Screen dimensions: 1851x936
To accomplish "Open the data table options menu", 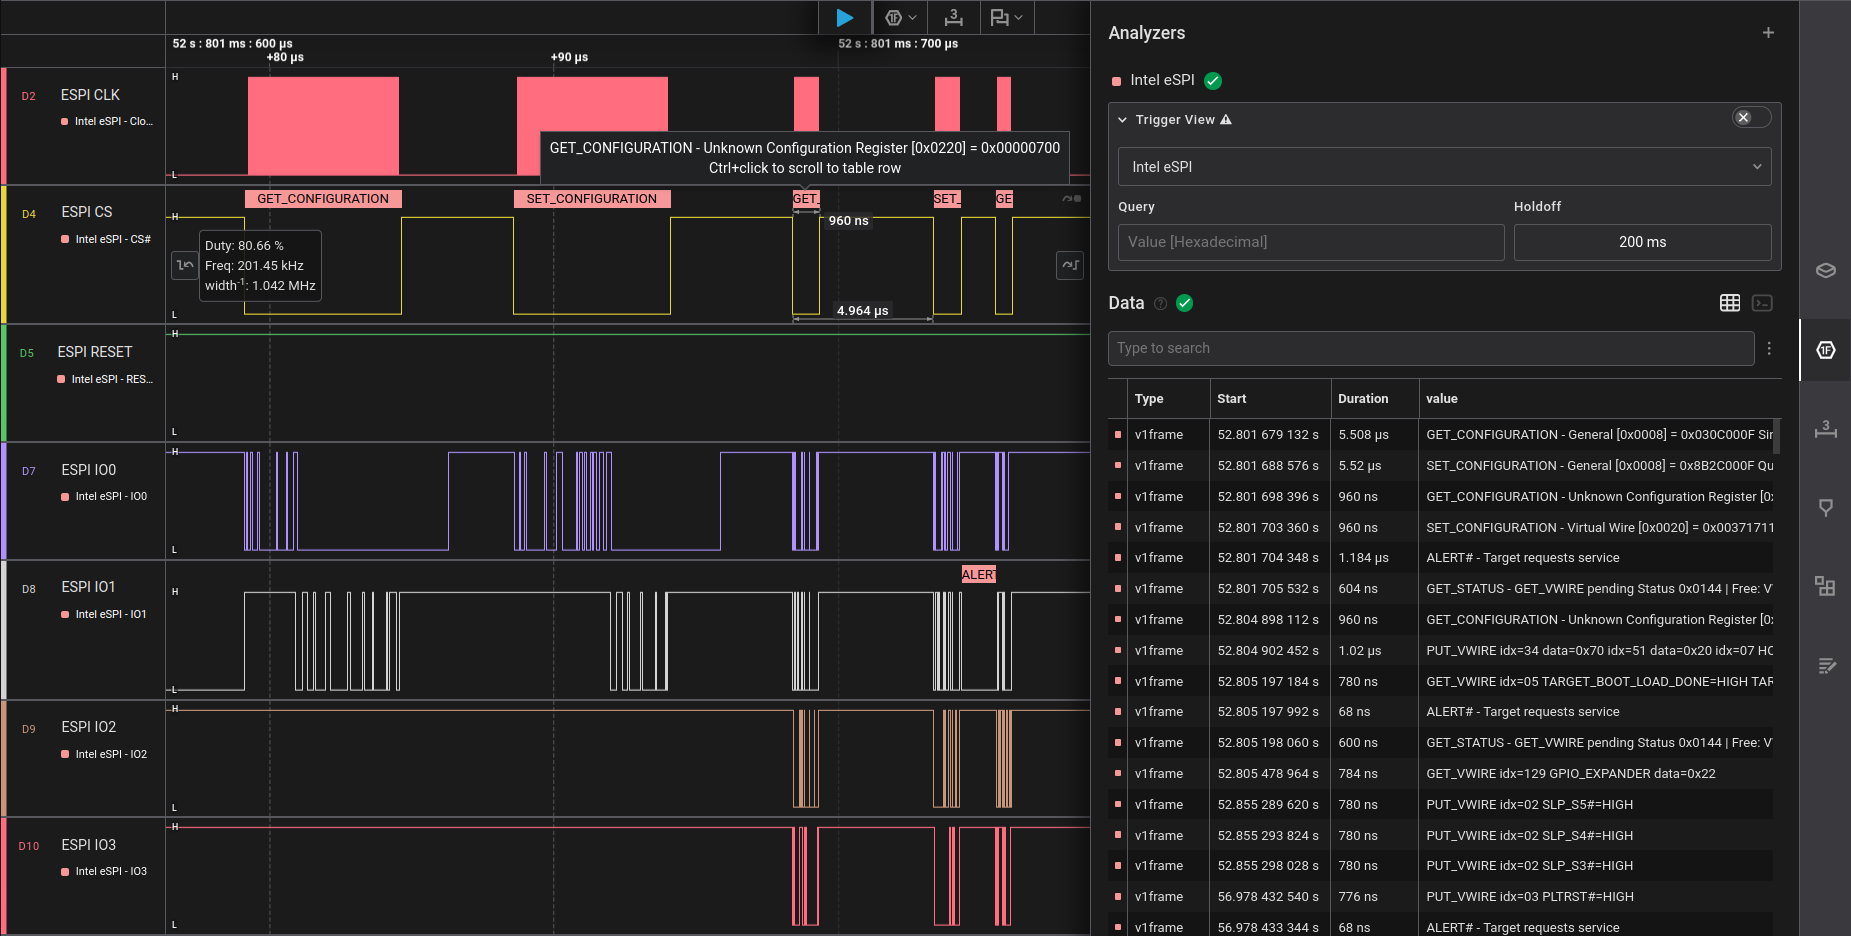I will [x=1769, y=348].
